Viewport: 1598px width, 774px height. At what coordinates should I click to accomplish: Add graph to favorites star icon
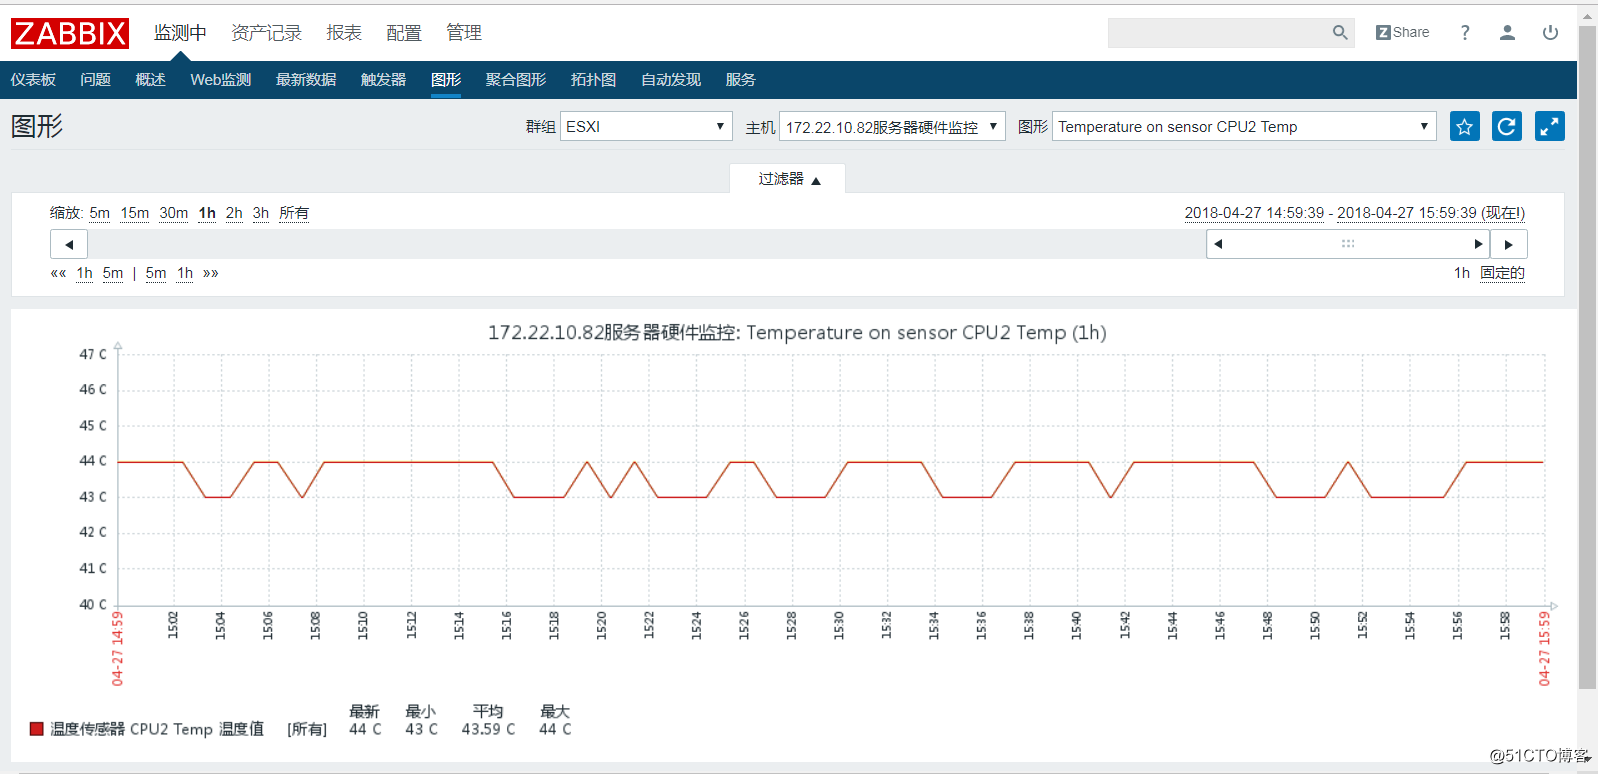[x=1465, y=127]
